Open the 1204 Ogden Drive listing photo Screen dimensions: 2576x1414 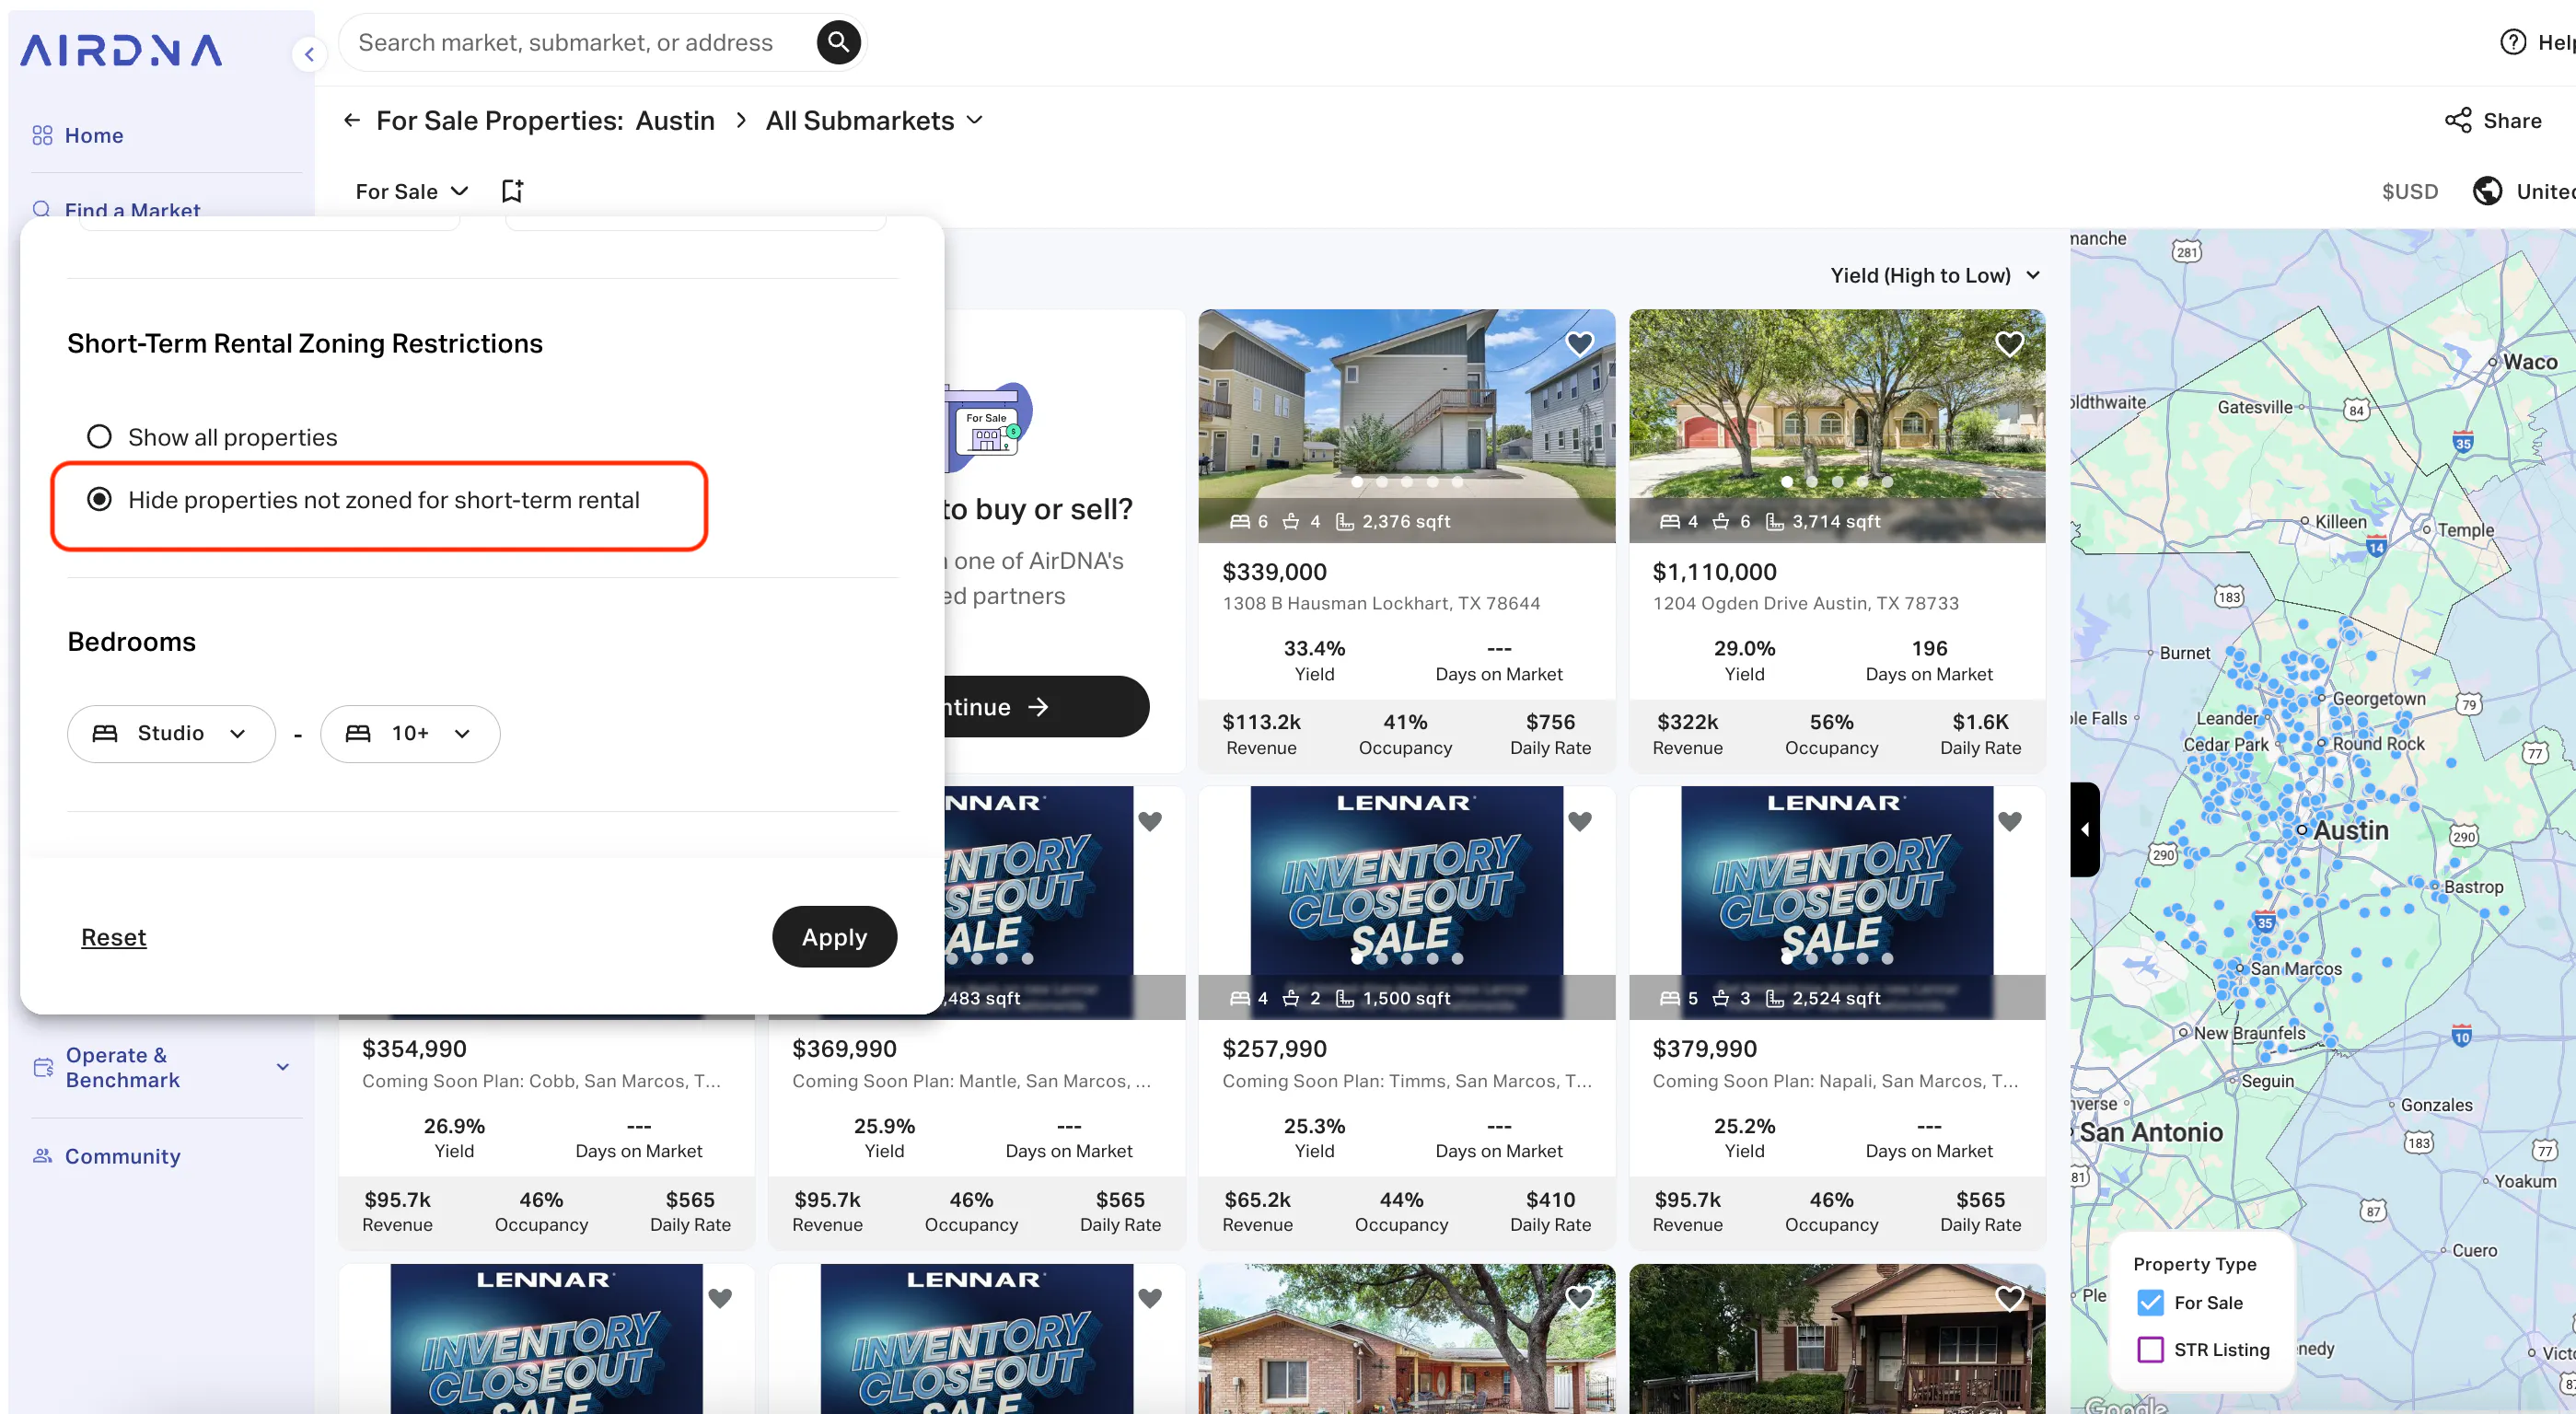tap(1836, 426)
